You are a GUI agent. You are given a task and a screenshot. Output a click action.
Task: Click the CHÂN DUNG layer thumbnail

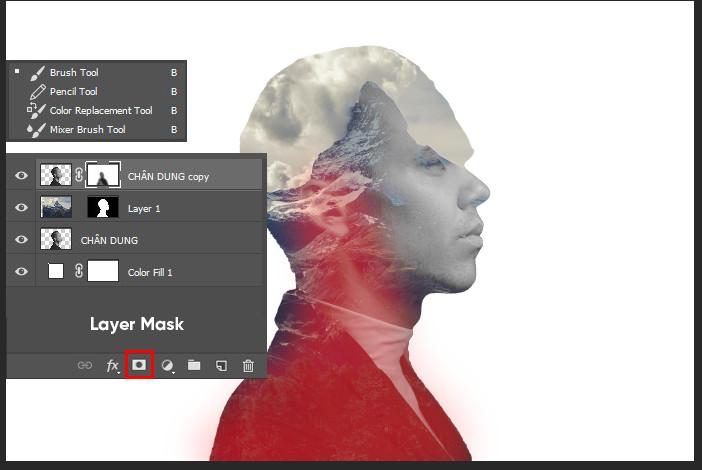pyautogui.click(x=56, y=239)
